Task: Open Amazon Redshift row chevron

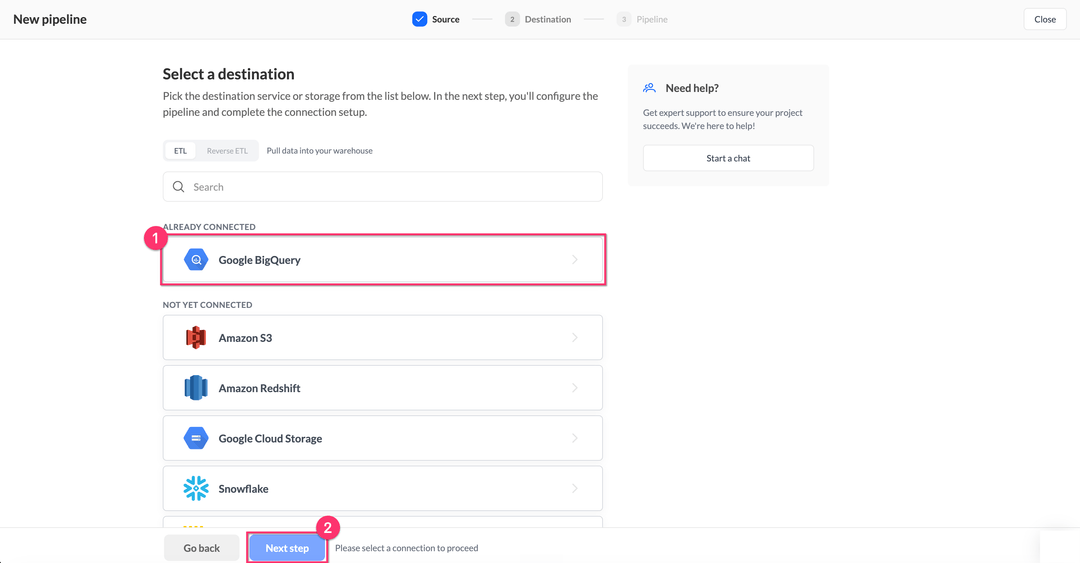Action: (574, 388)
